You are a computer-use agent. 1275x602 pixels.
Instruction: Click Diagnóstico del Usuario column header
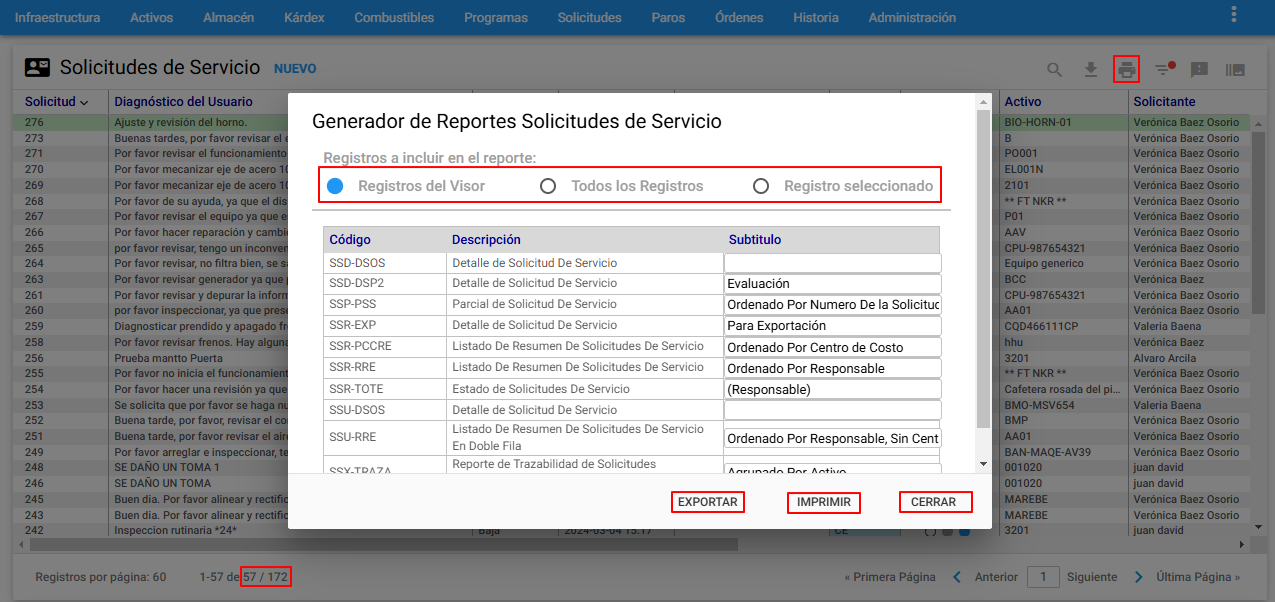coord(184,102)
